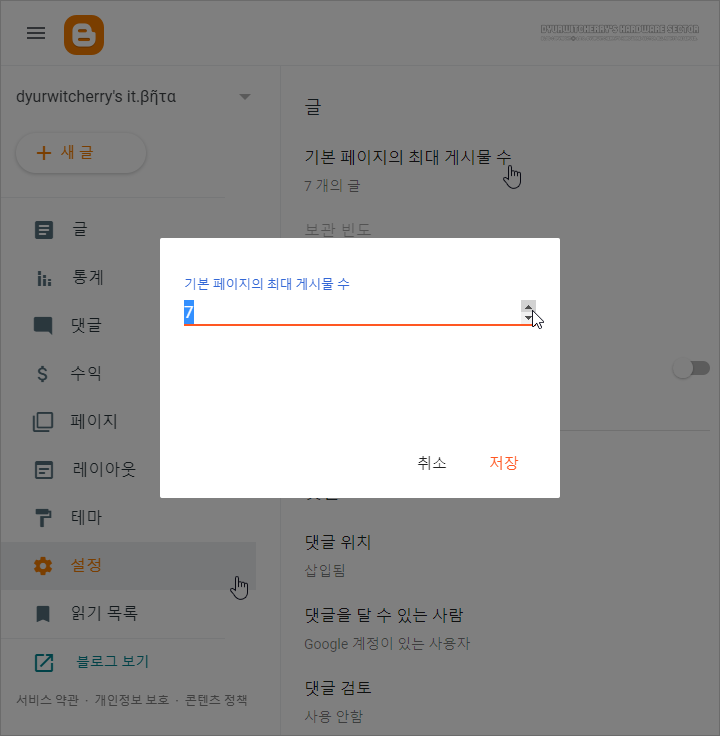Screen dimensions: 720x736
Task: Click the stats (통계) bar chart icon
Action: click(44, 278)
